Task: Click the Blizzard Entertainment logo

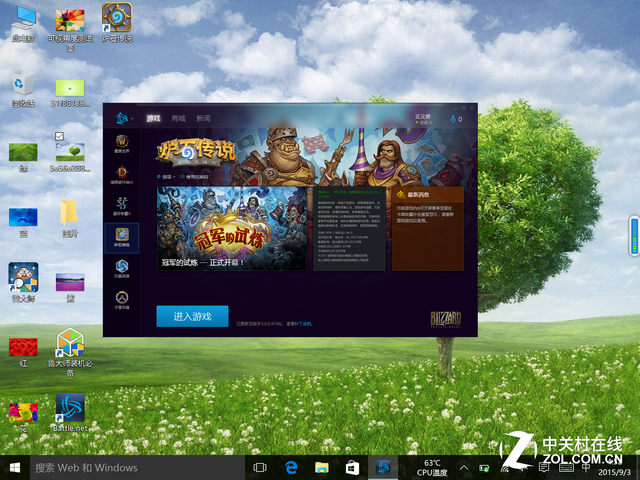Action: click(x=446, y=320)
